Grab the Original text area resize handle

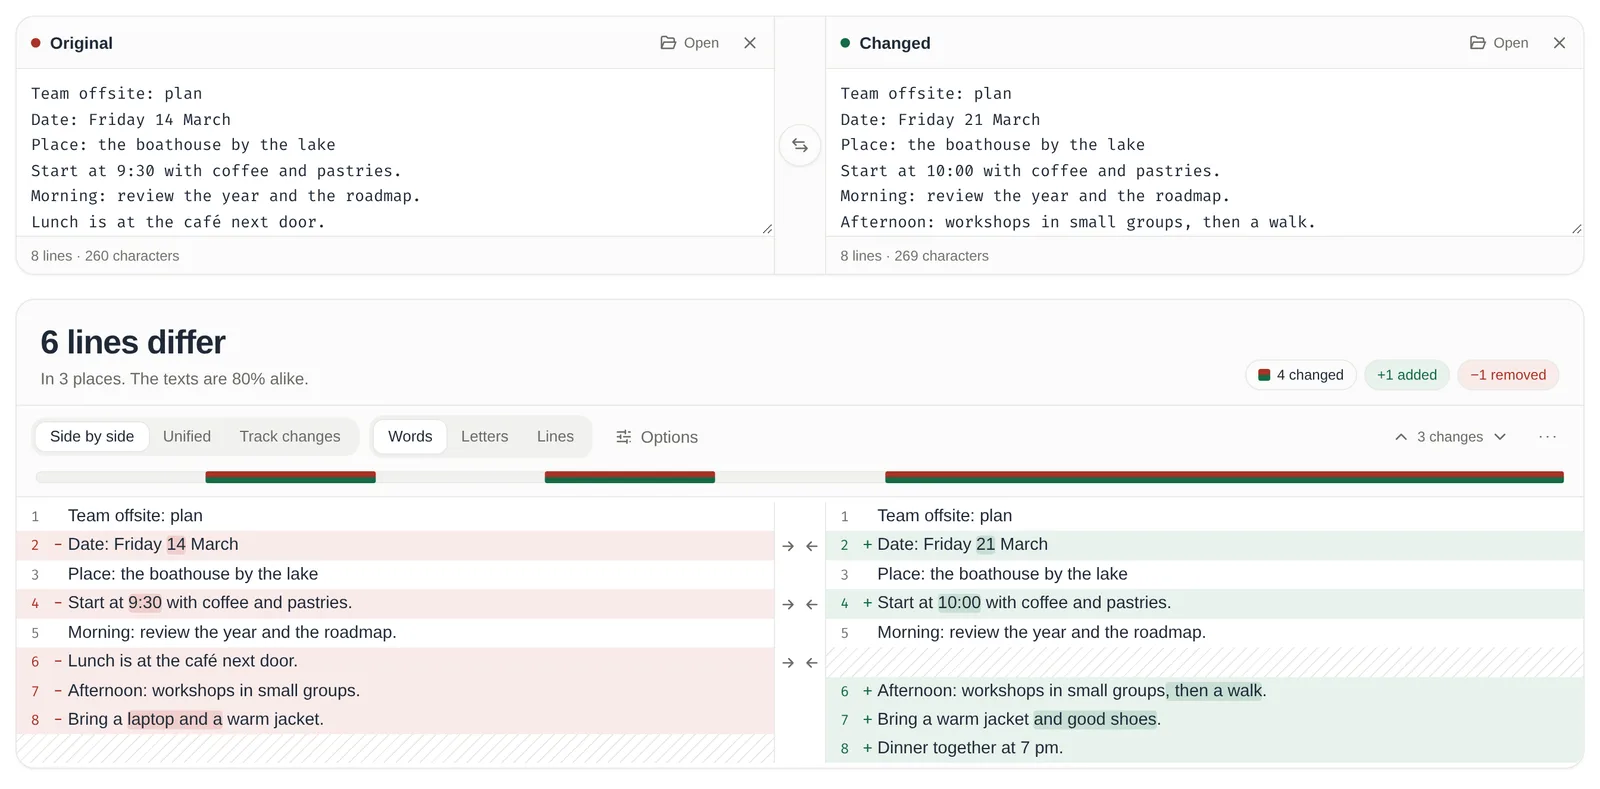767,229
